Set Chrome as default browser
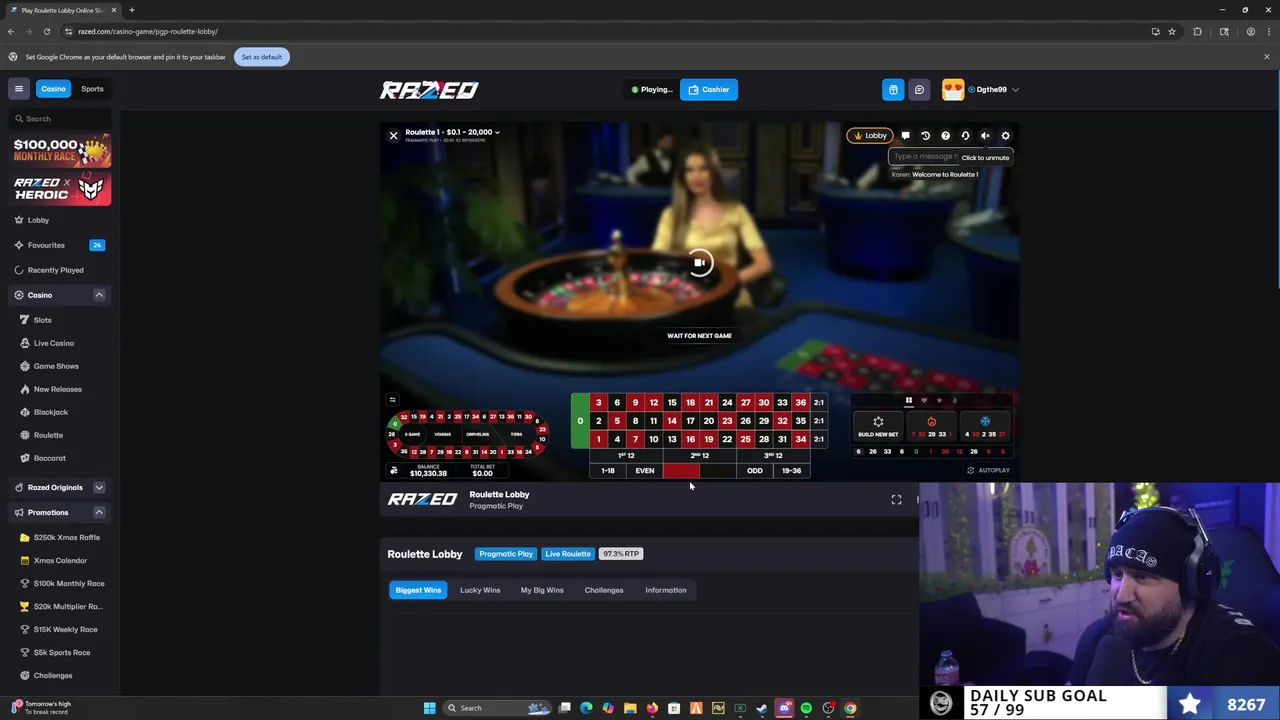1280x720 pixels. 261,57
